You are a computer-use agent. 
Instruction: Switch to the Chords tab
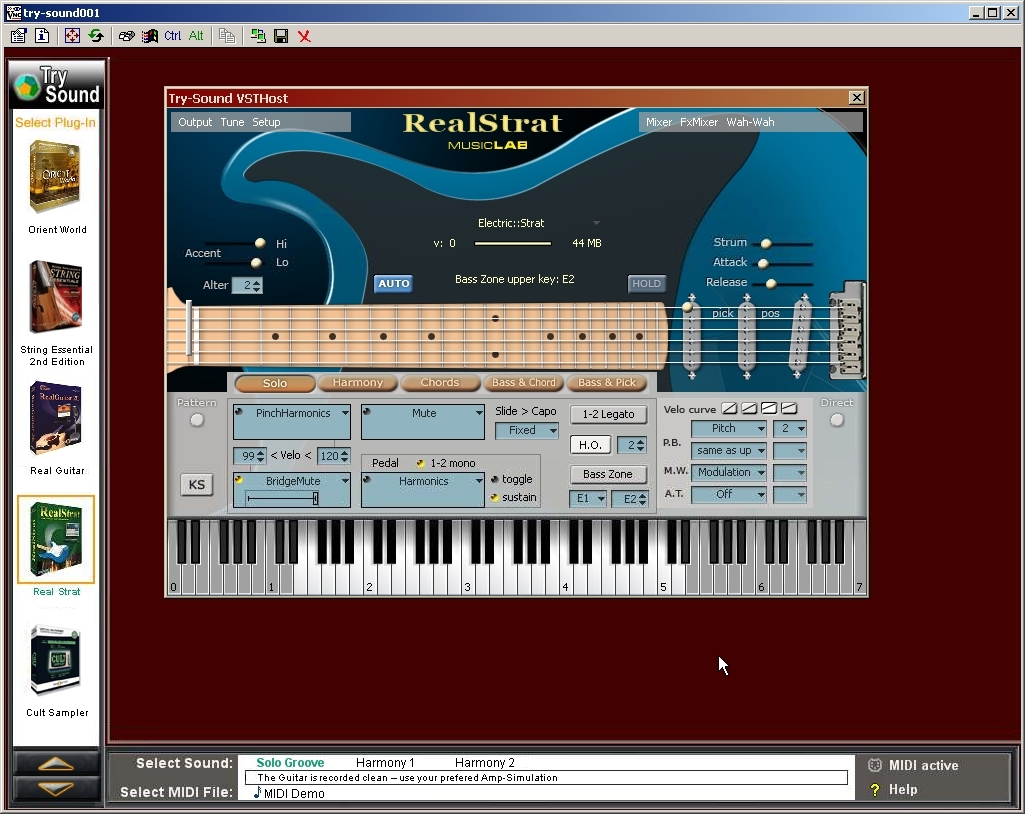coord(440,382)
